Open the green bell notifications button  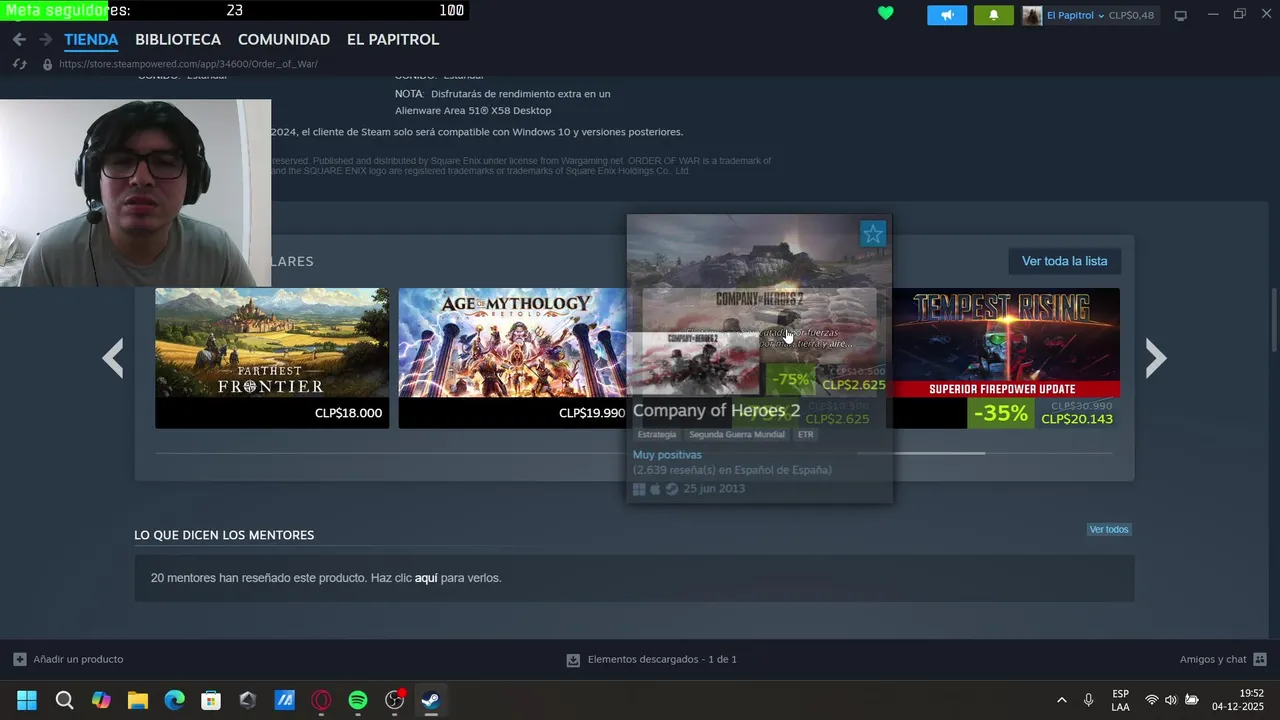(993, 15)
